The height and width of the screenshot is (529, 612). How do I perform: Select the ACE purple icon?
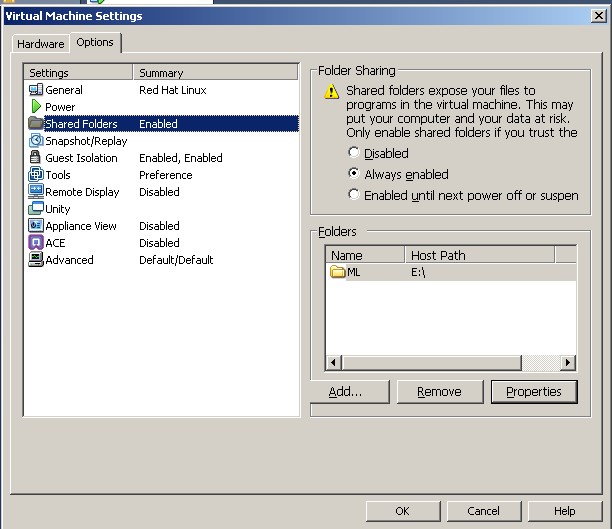[x=36, y=243]
